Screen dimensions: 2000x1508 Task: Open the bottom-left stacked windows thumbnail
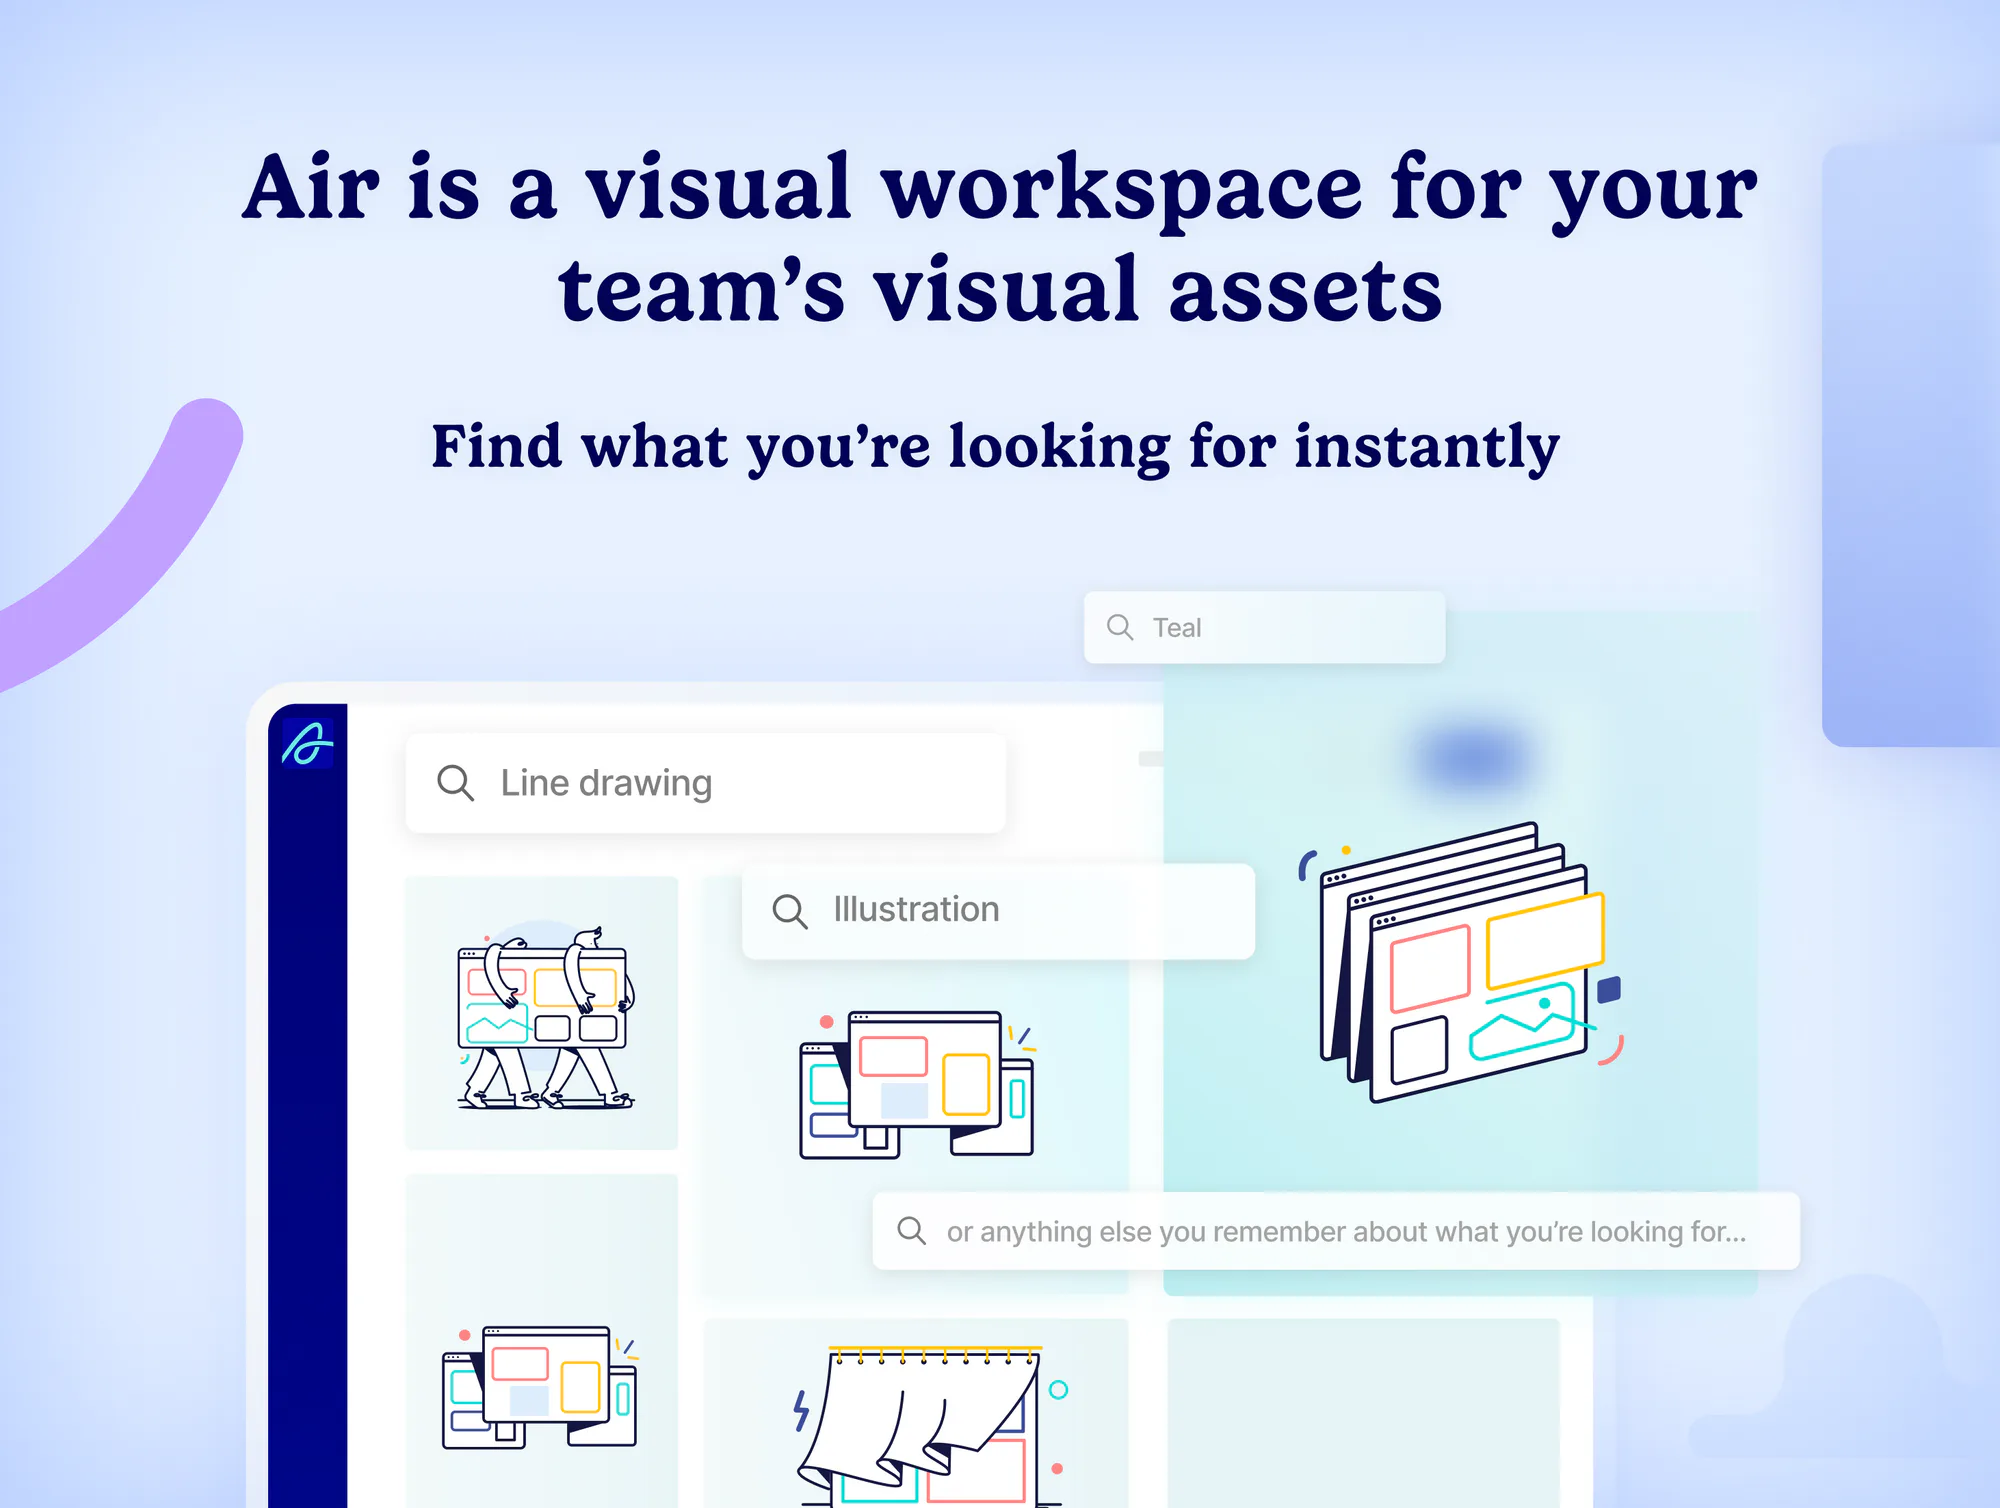pos(541,1341)
